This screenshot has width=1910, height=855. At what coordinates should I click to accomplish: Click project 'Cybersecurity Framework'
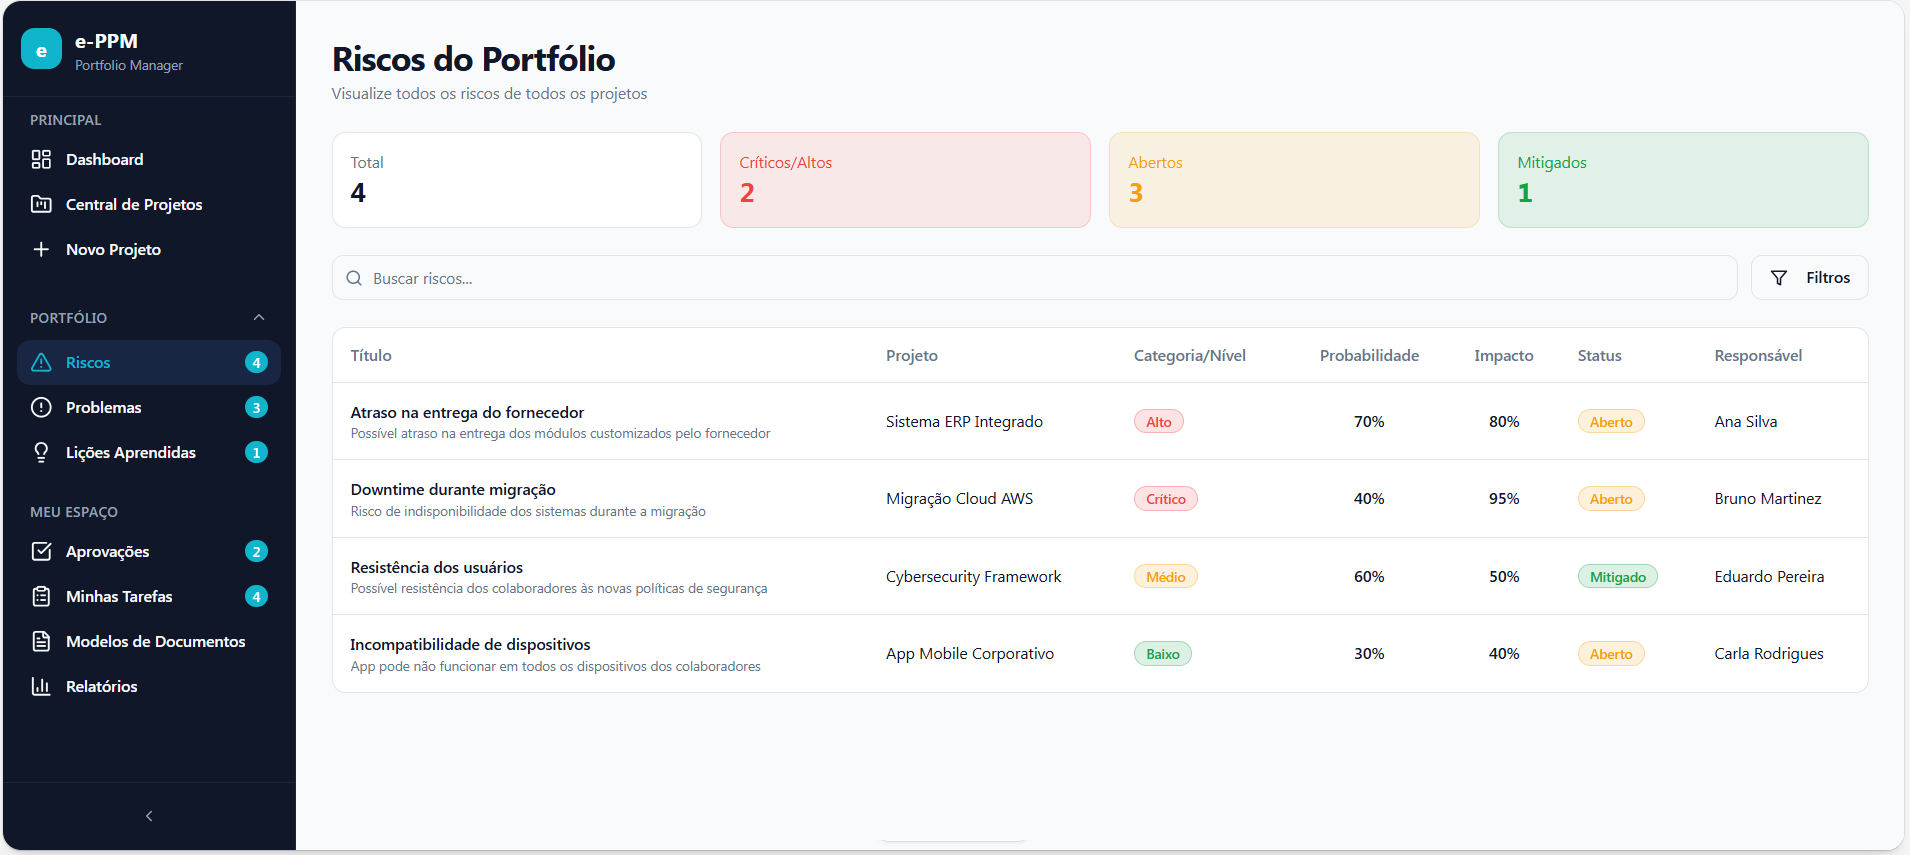coord(973,576)
